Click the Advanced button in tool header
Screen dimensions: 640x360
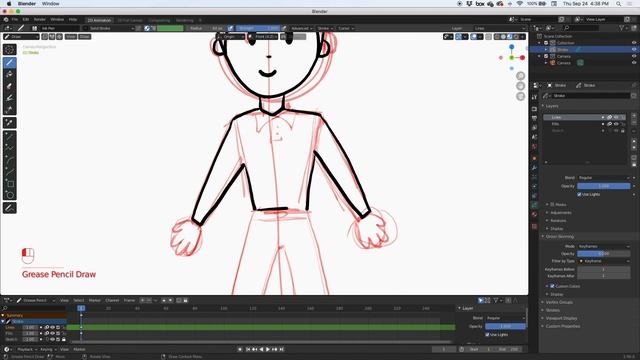point(301,28)
